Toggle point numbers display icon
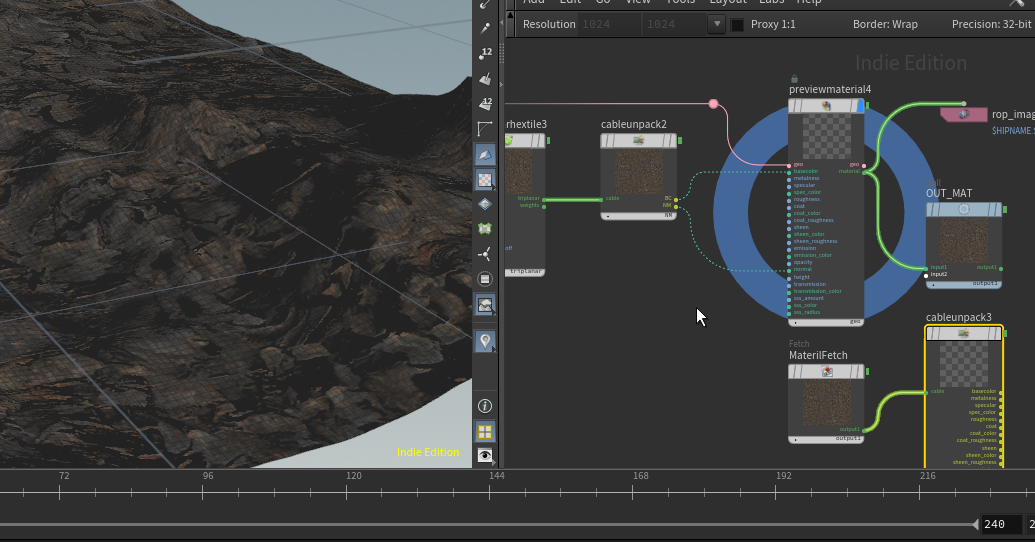This screenshot has height=542, width=1035. (485, 53)
